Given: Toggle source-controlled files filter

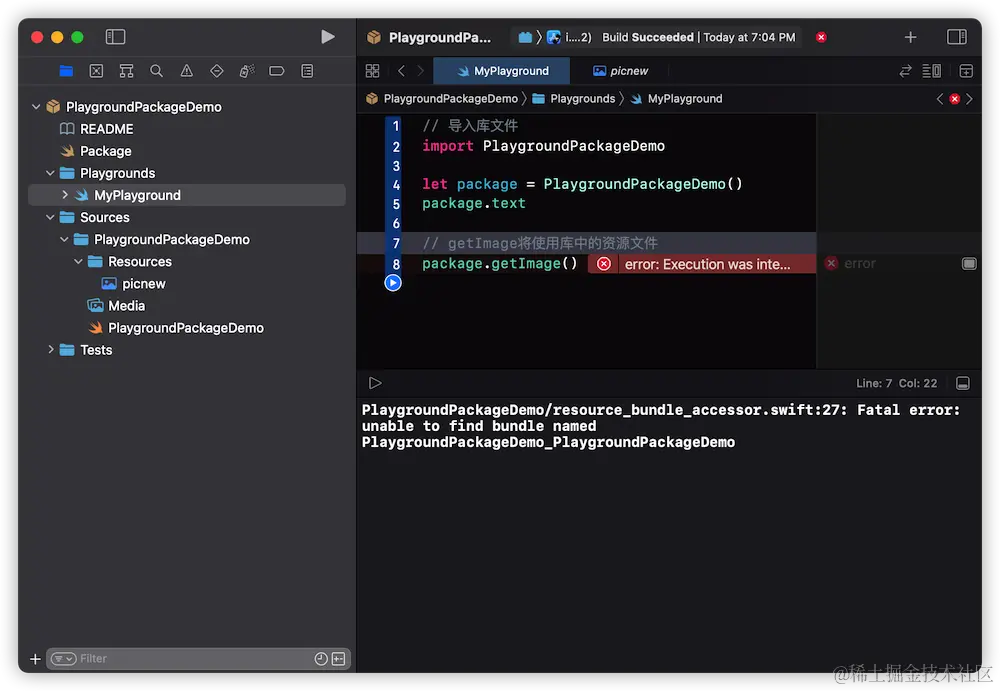Looking at the screenshot, I should click(339, 658).
